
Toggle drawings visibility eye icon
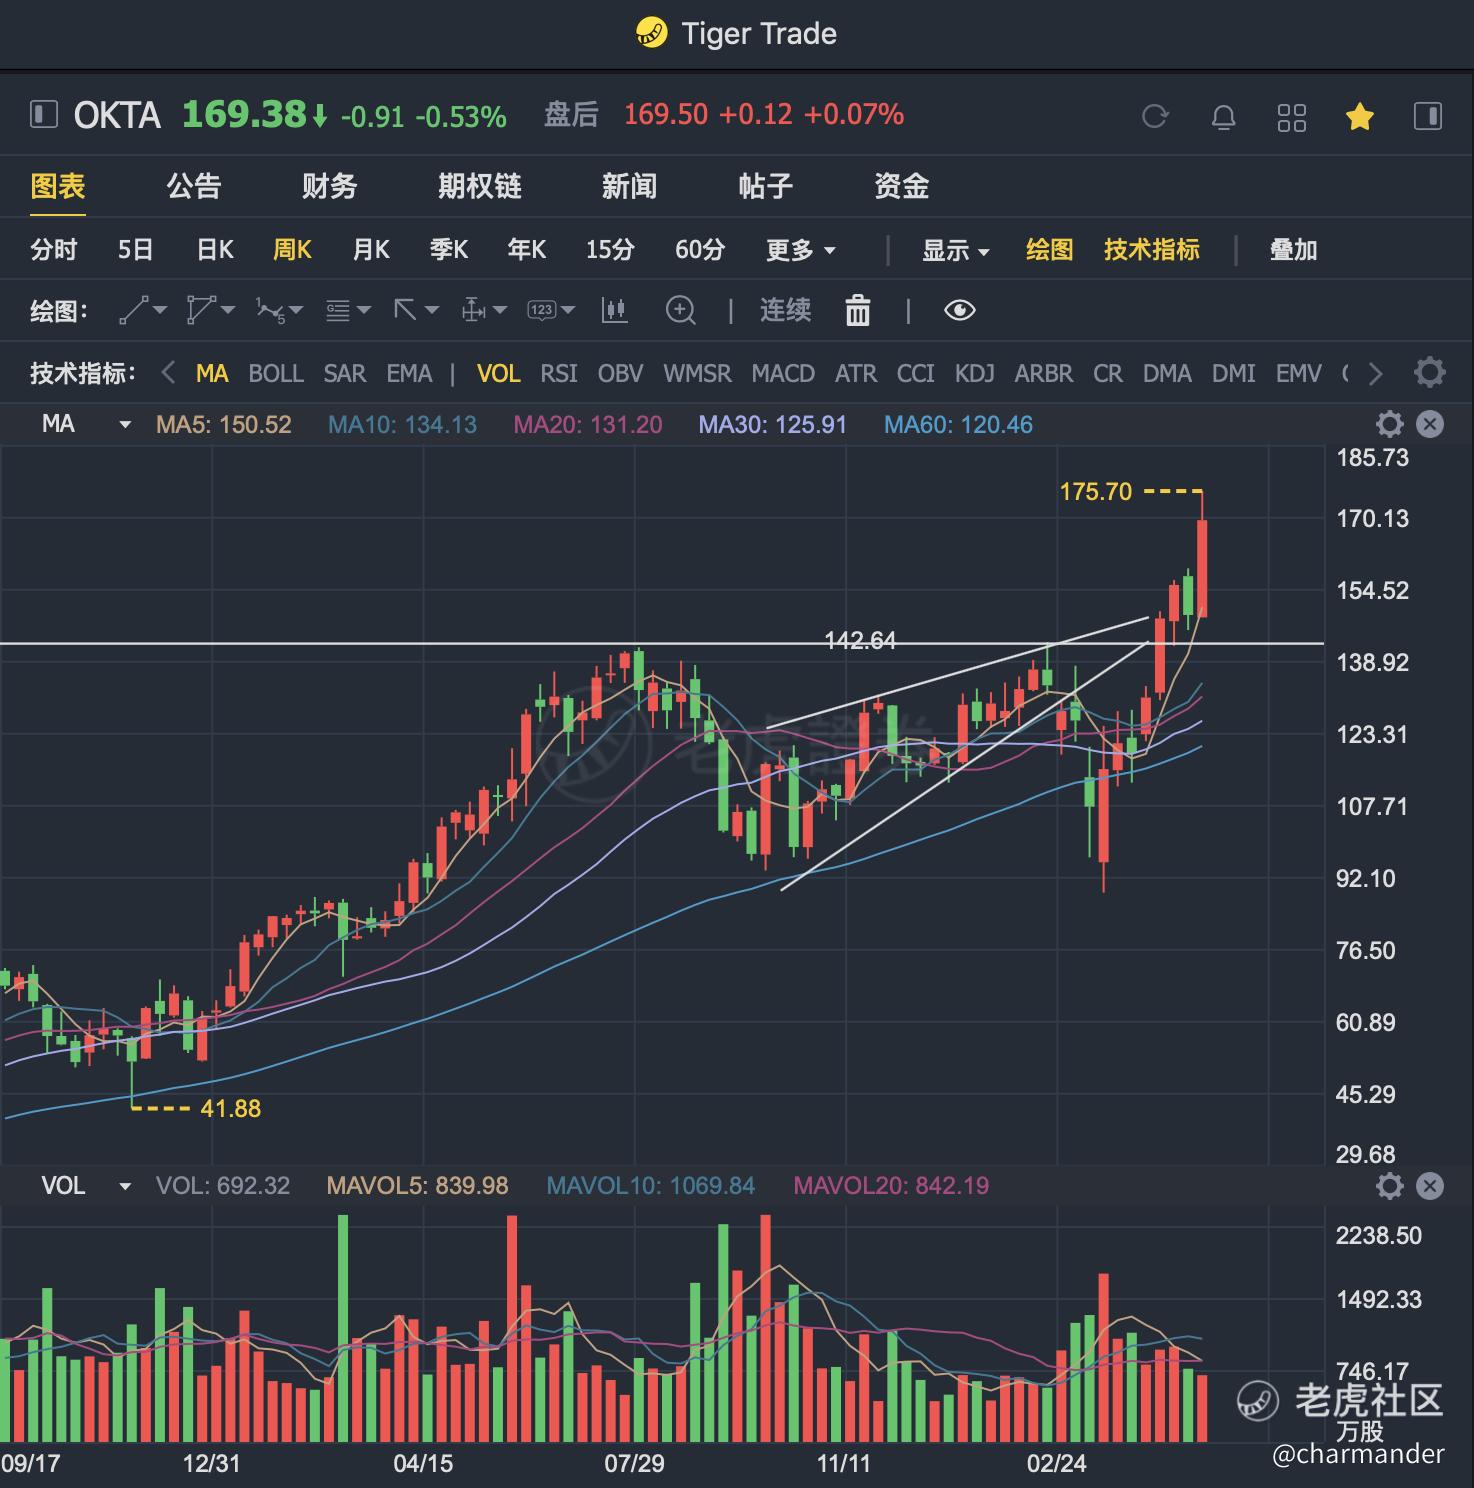[959, 311]
